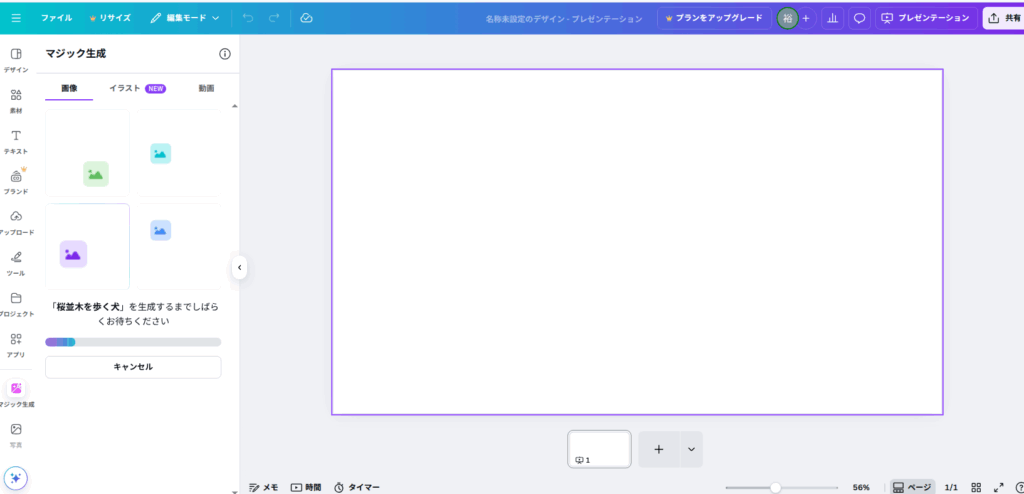The image size is (1024, 494).
Task: Select the page 1 thumbnail
Action: (x=600, y=449)
